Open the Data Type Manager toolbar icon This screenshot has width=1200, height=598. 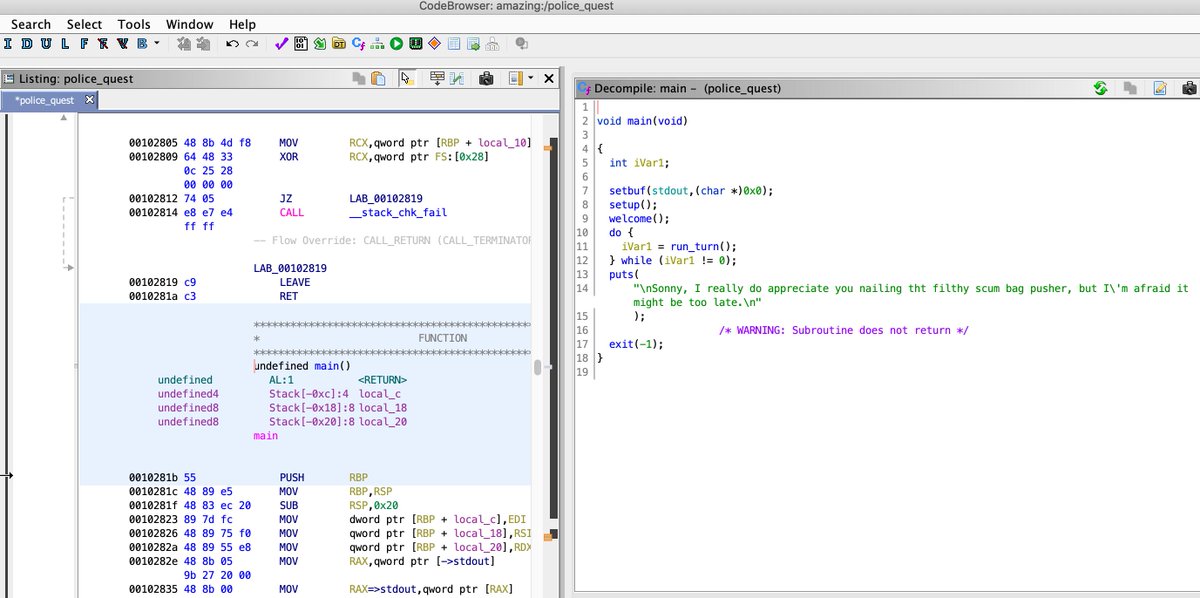(339, 44)
